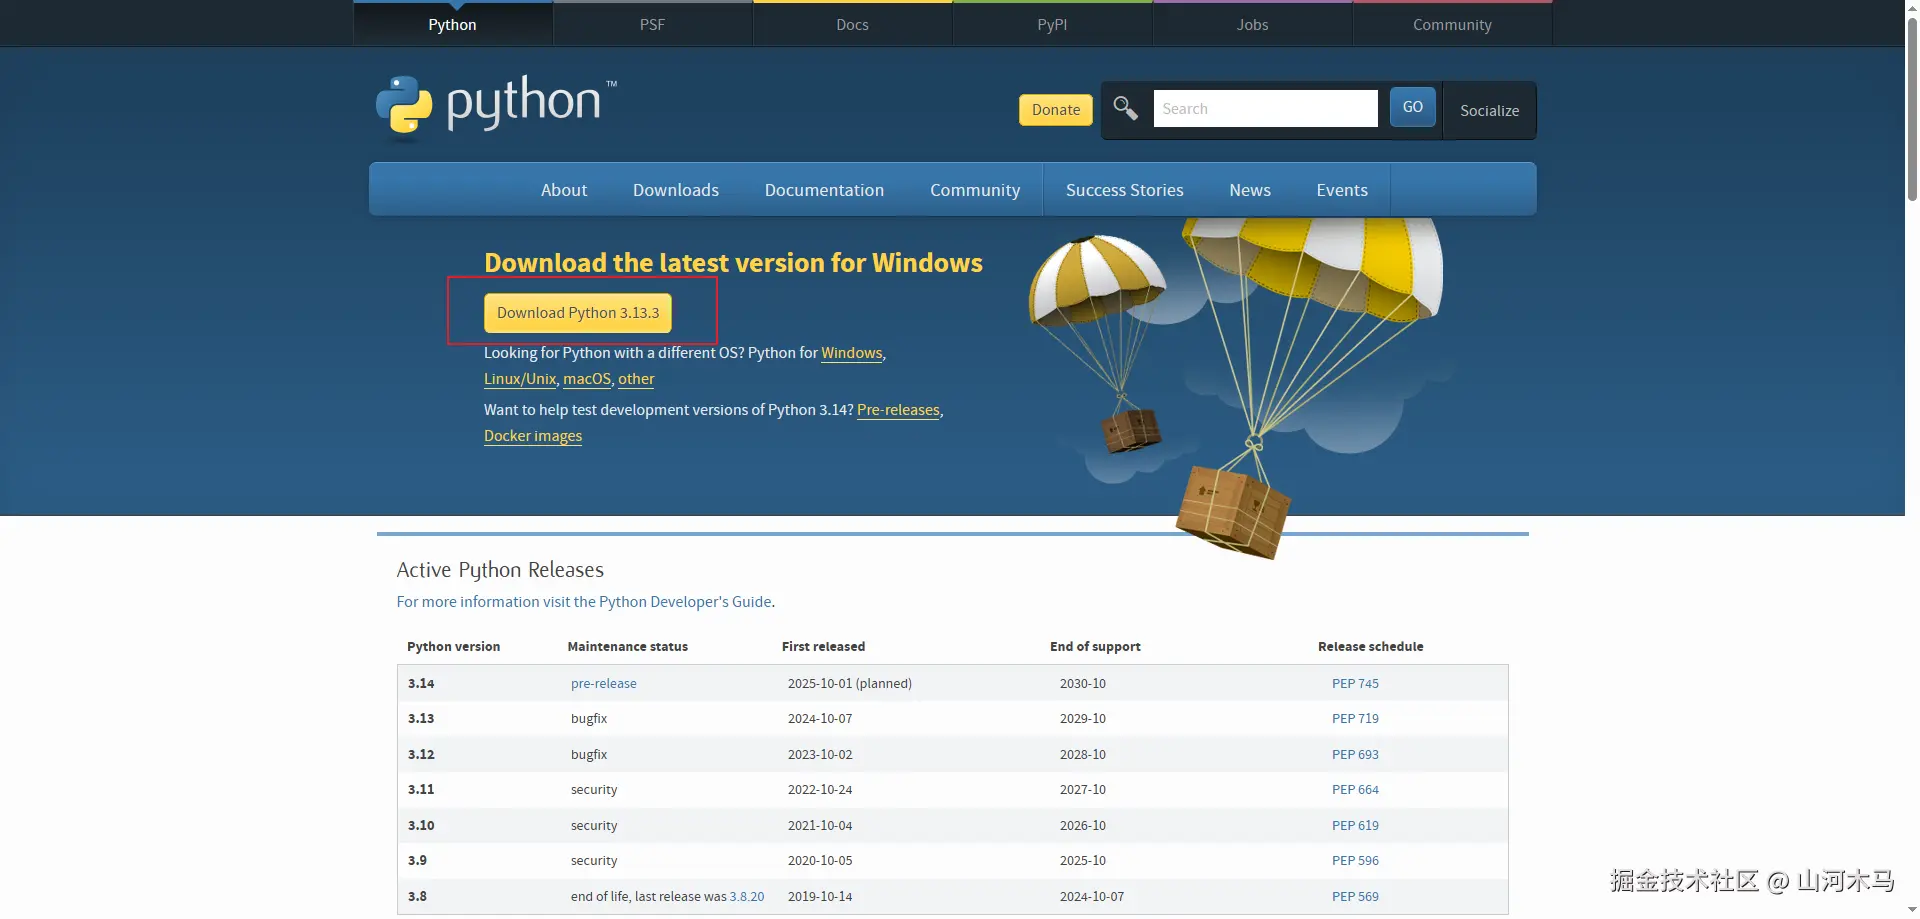This screenshot has height=919, width=1920.
Task: Select the Community top tab
Action: pos(1452,24)
